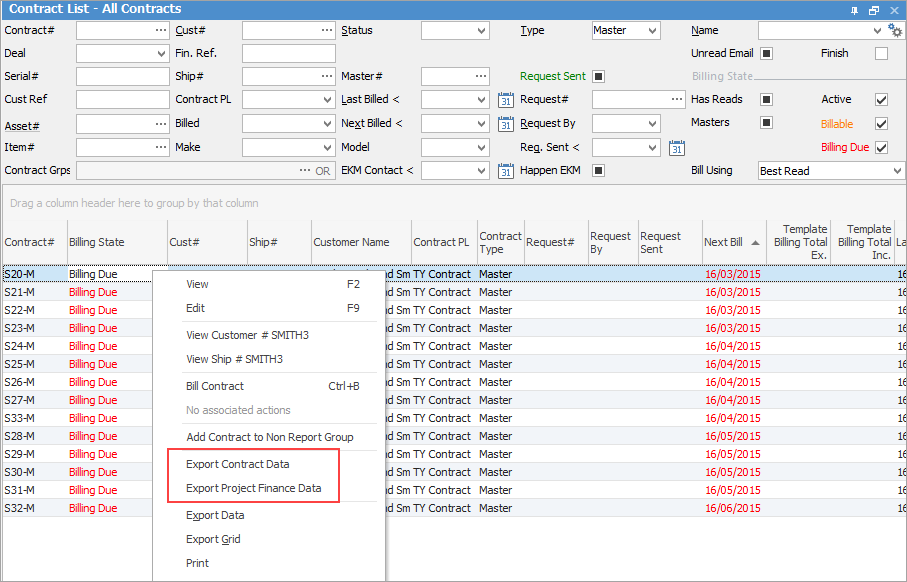907x582 pixels.
Task: Click the gear icon next to Name field
Action: click(896, 31)
